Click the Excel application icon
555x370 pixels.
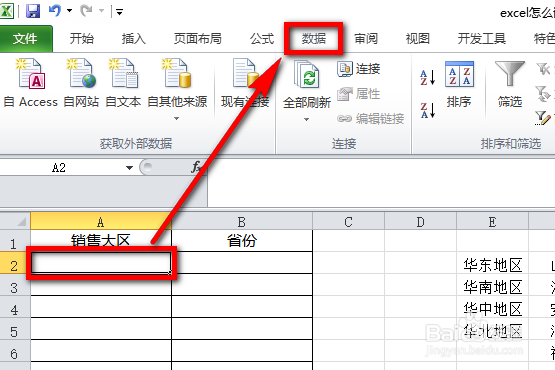6,11
